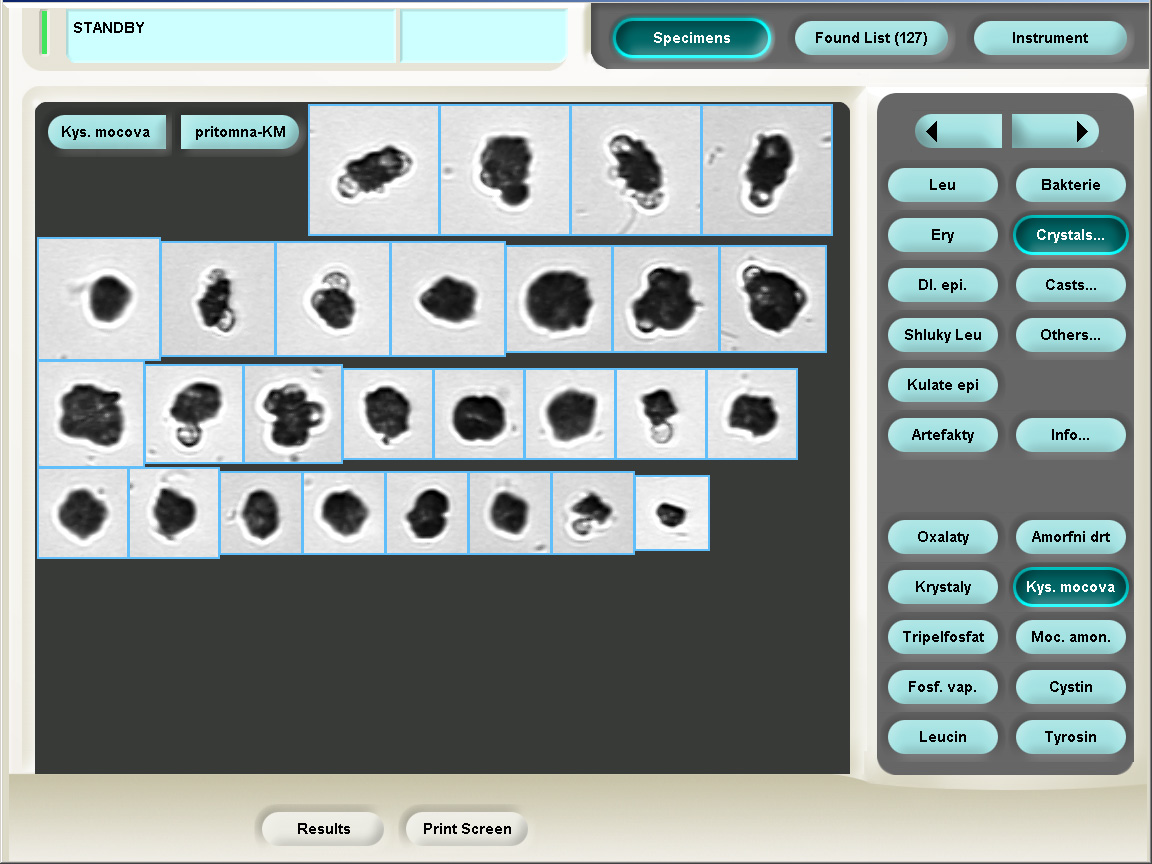Open the Results view

pos(323,829)
